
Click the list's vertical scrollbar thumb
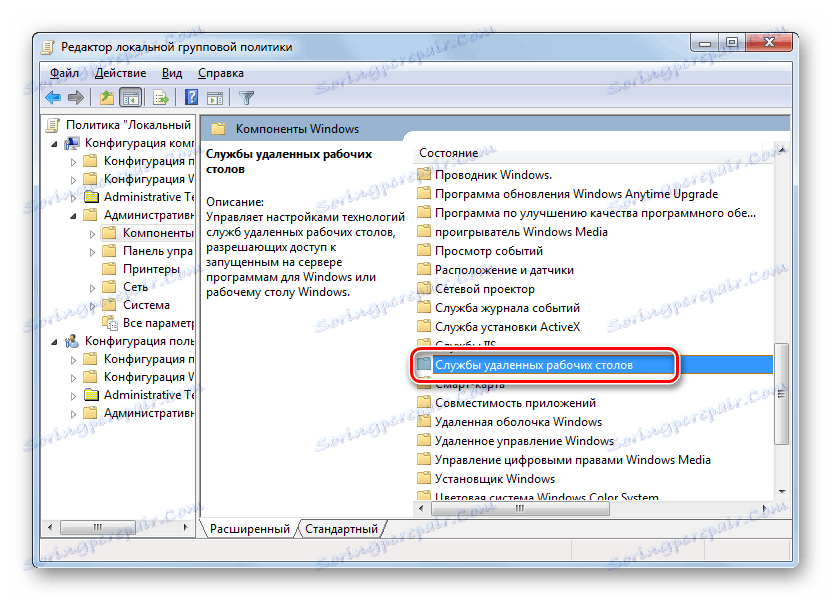click(x=781, y=394)
